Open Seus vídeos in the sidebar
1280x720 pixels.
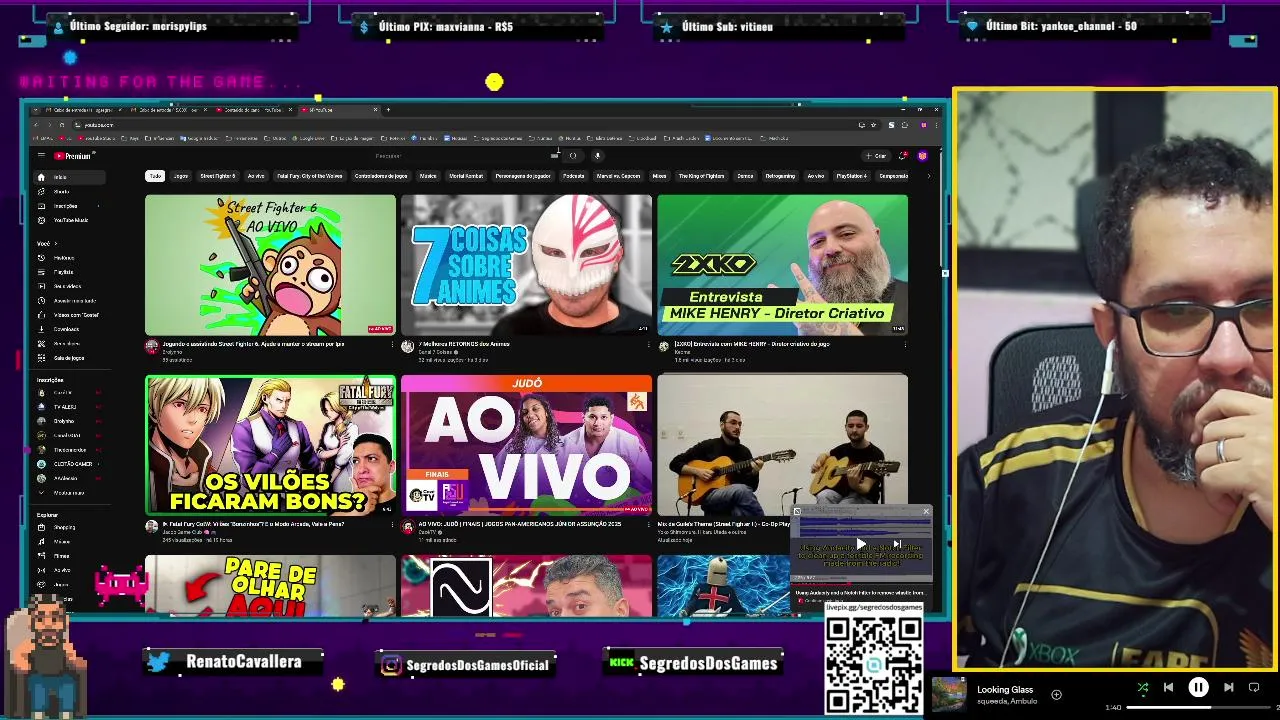70,286
